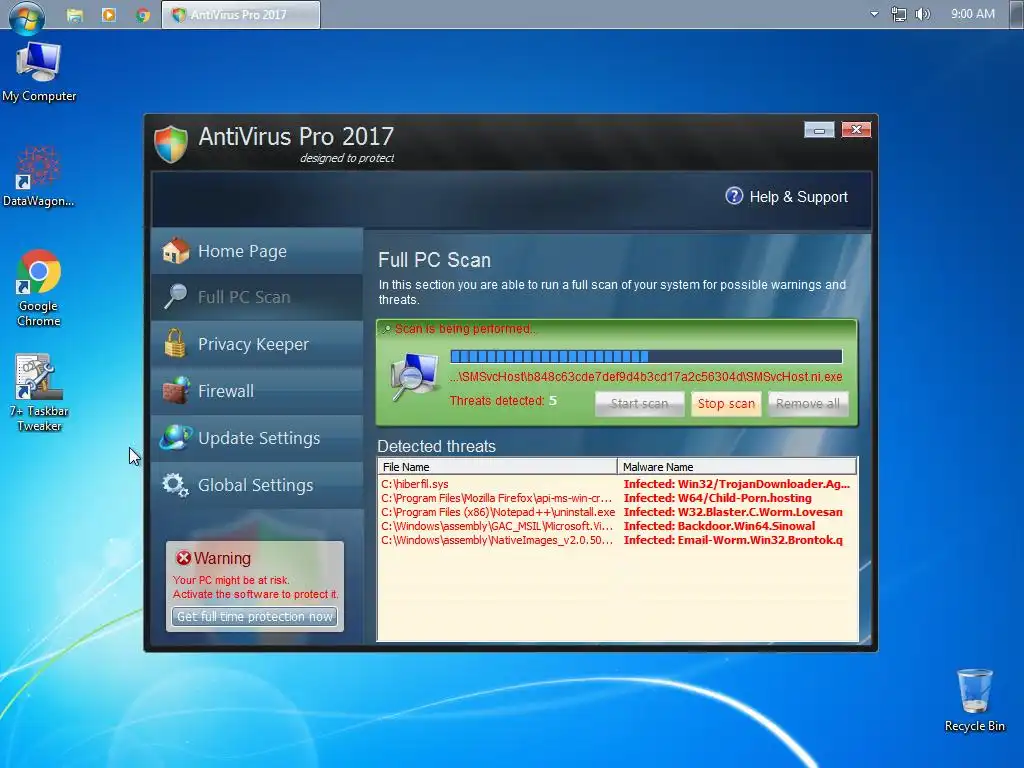Screen dimensions: 1024x768
Task: Open Firewall section
Action: coord(257,391)
